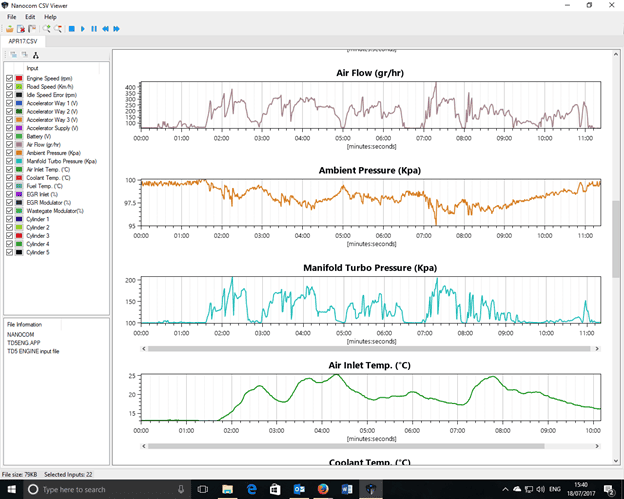Rewind with the blue double-left arrow

(x=105, y=29)
